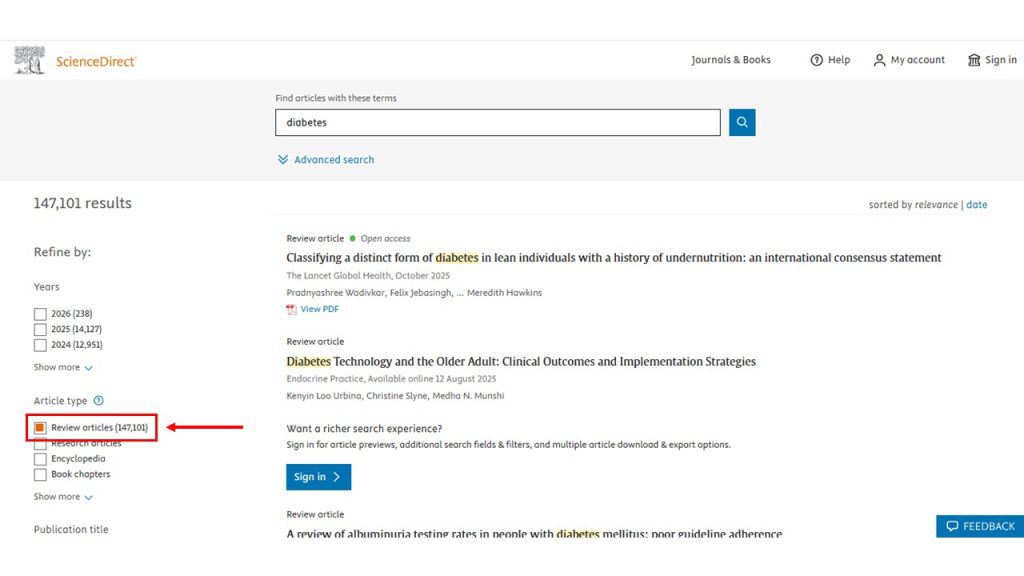
Task: Check the 2025 year filter checkbox
Action: pyautogui.click(x=40, y=329)
